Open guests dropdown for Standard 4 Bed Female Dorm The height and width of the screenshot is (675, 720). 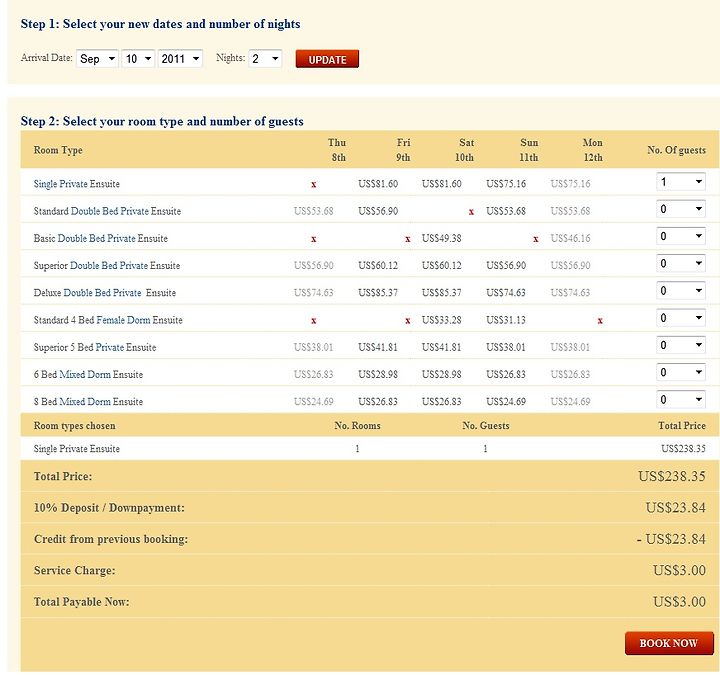681,318
